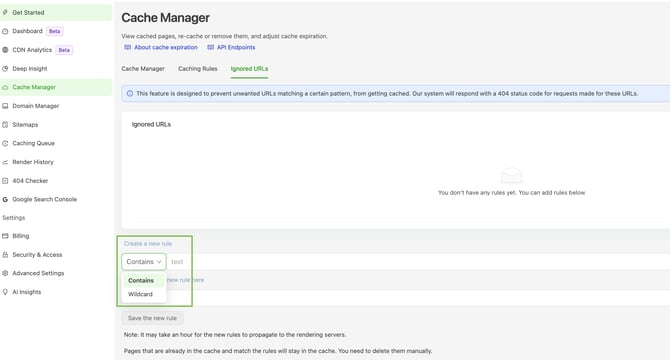Click the Get Started rocket icon

pos(5,12)
